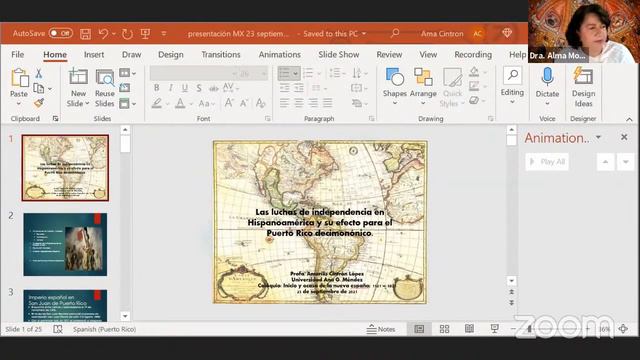Viewport: 640px width, 360px height.
Task: Justify text alignment
Action: 327,103
